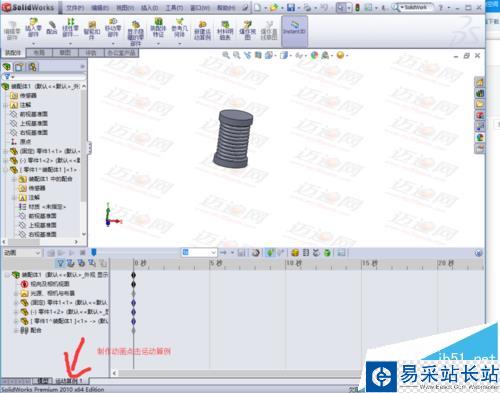Click Stop in motion toolbar
This screenshot has height=393, width=500.
pos(83,253)
